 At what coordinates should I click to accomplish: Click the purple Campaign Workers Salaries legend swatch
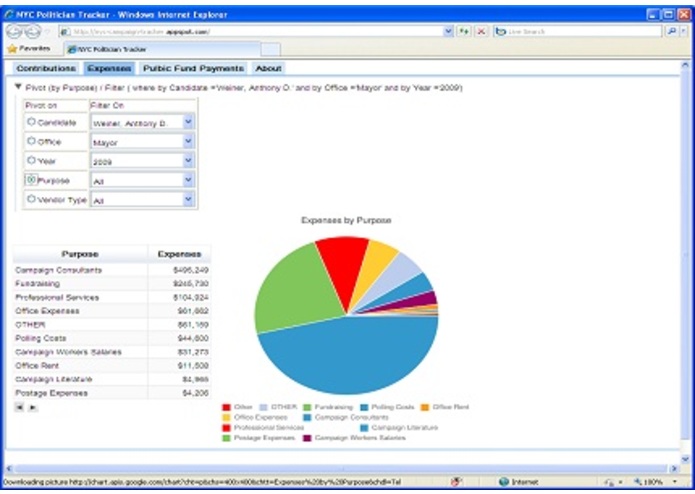pos(307,438)
